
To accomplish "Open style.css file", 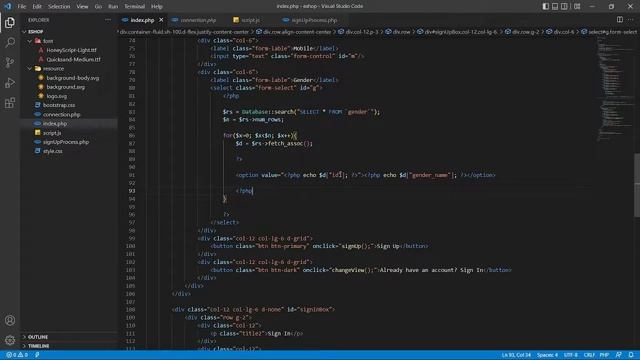I will (x=69, y=151).
